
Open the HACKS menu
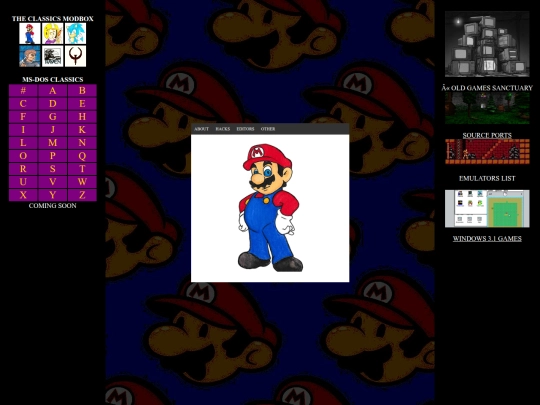pyautogui.click(x=223, y=129)
